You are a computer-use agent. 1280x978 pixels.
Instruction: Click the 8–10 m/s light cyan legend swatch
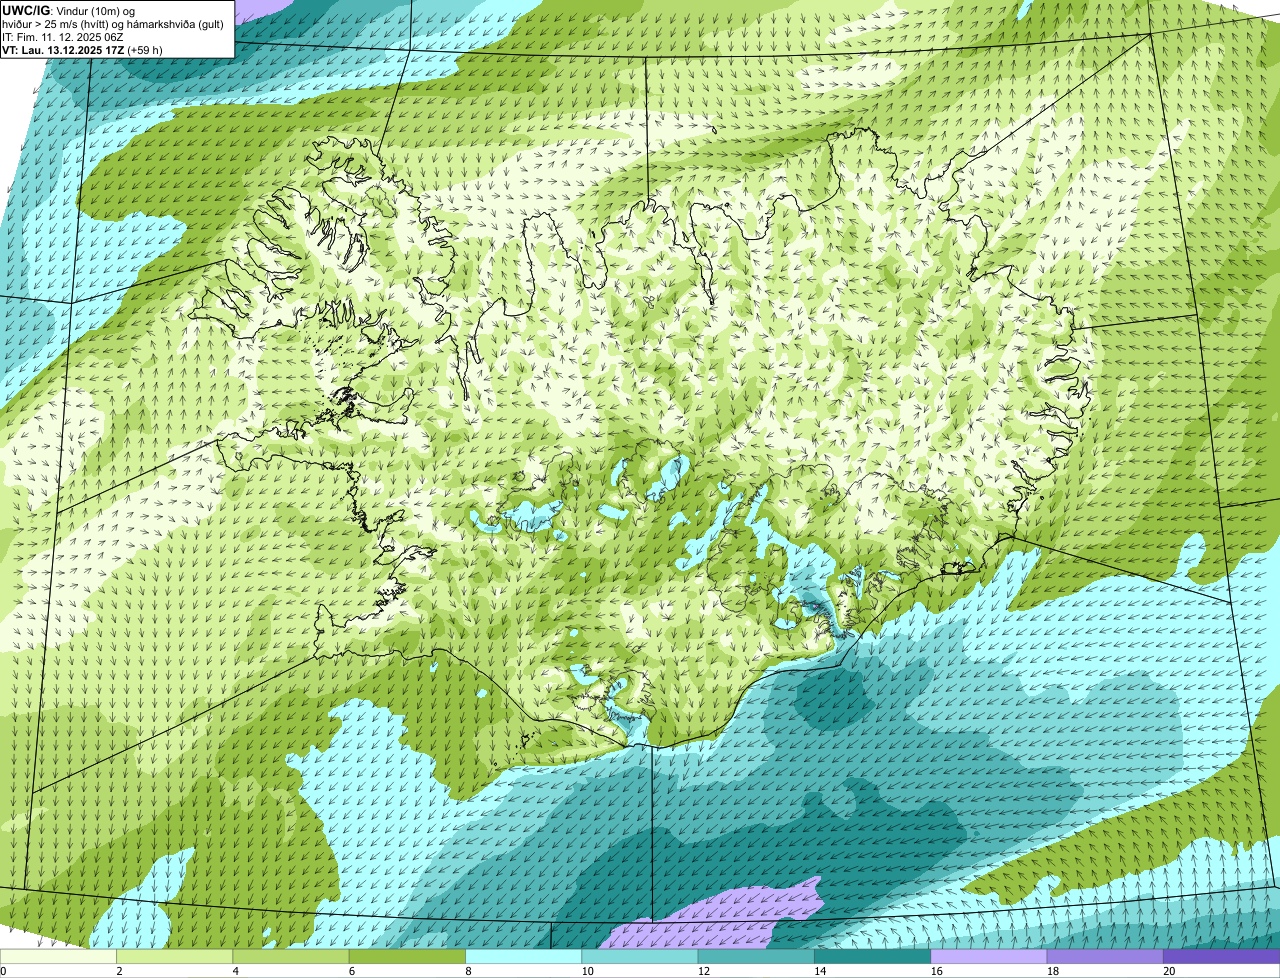[x=524, y=956]
